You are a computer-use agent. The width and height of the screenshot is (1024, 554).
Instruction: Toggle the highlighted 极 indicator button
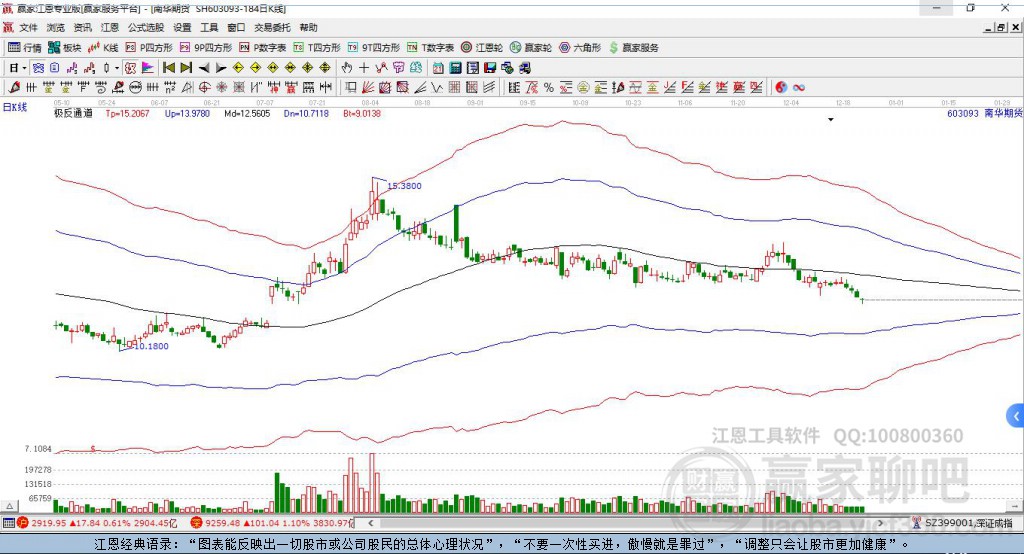point(131,67)
